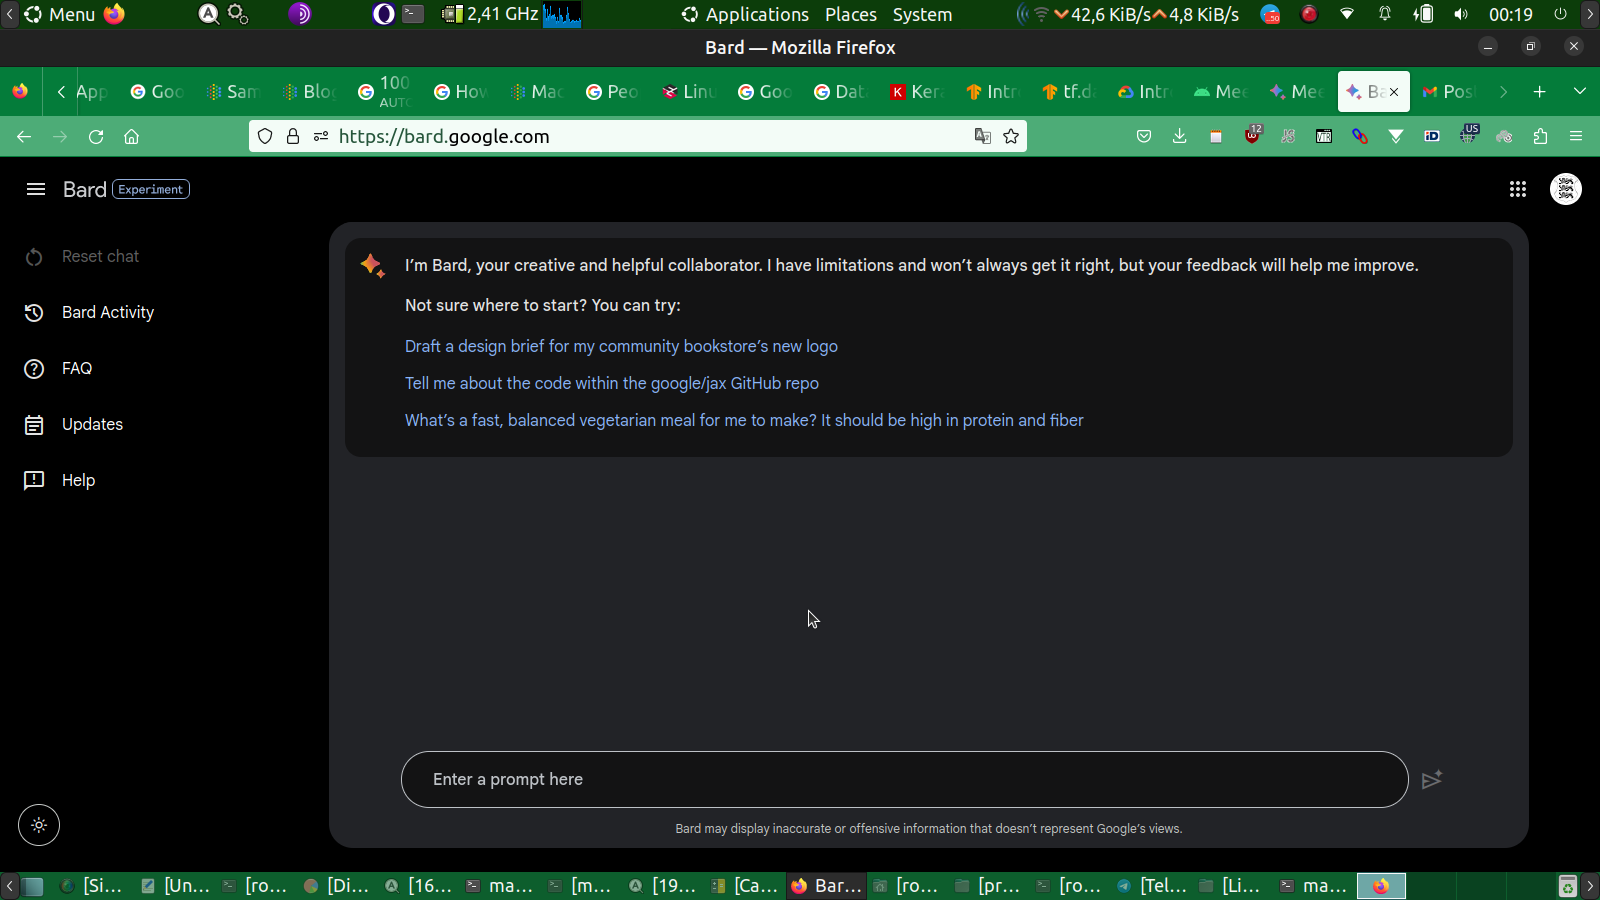Open the System panel menu
This screenshot has width=1600, height=900.
(922, 14)
